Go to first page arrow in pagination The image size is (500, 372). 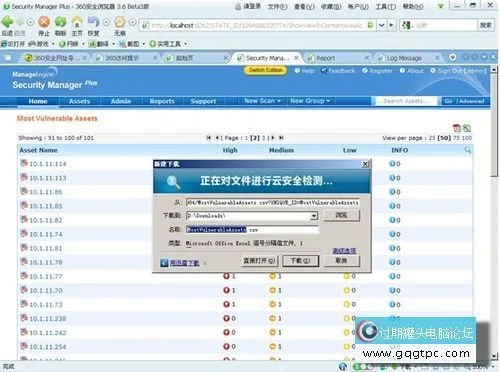point(209,138)
